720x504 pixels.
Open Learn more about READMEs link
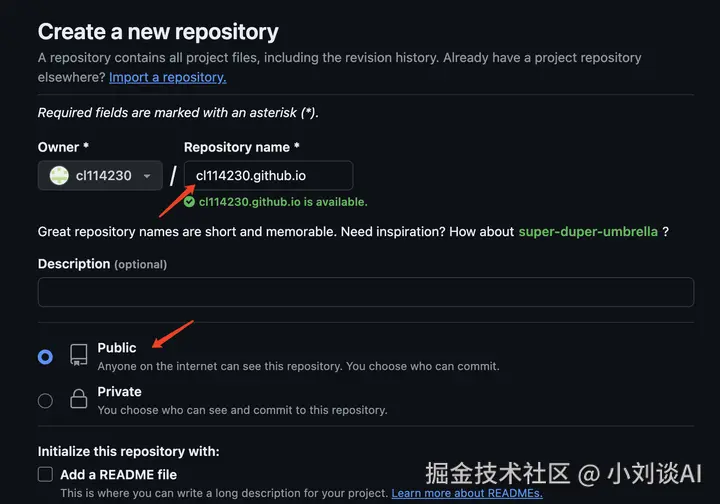(x=467, y=493)
